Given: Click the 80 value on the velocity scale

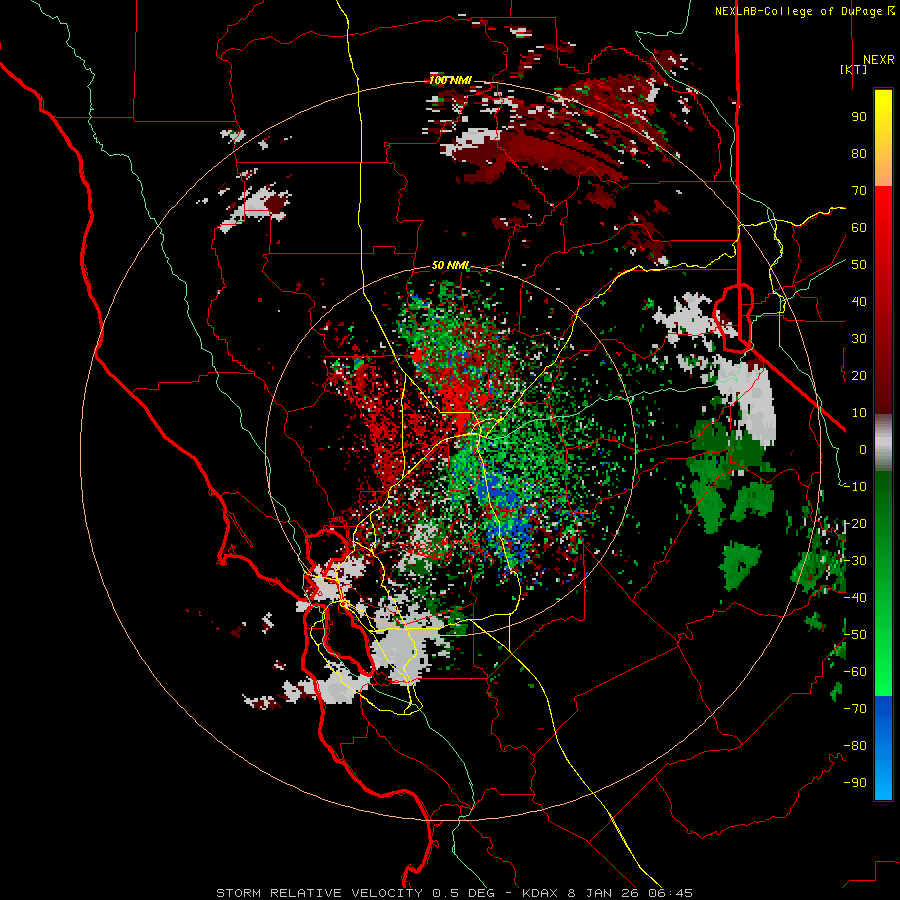Looking at the screenshot, I should click(859, 154).
